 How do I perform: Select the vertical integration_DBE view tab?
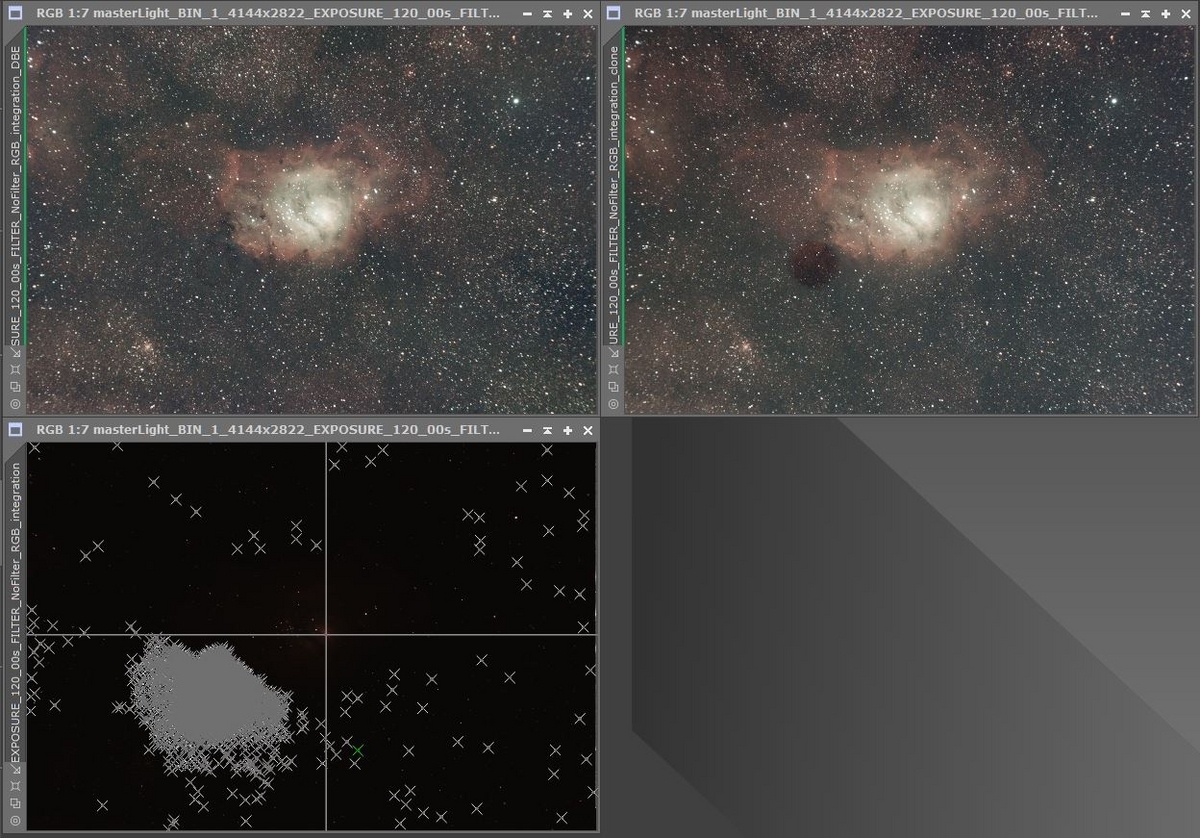point(15,186)
